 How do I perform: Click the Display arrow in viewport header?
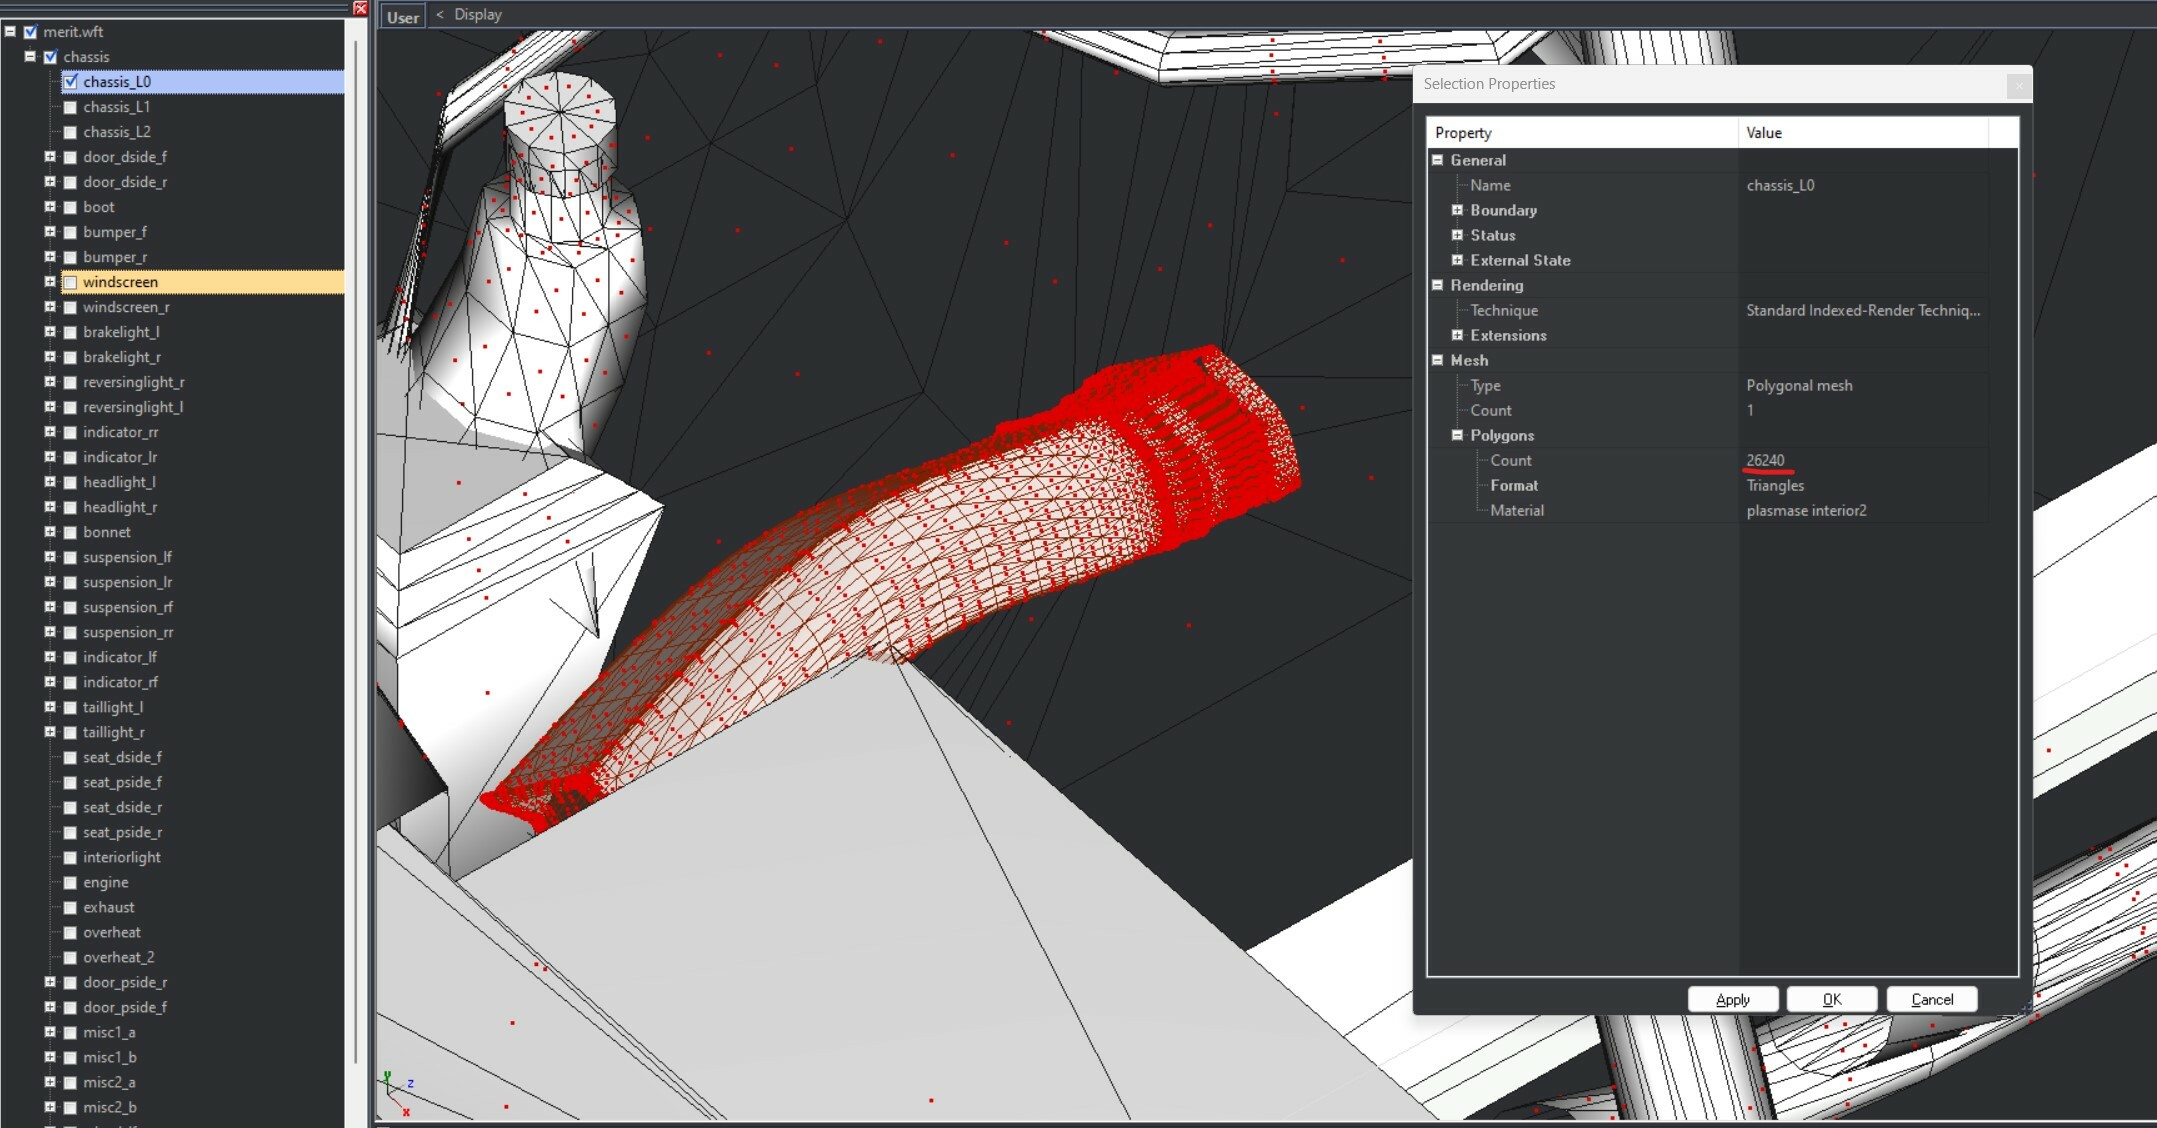pyautogui.click(x=439, y=15)
